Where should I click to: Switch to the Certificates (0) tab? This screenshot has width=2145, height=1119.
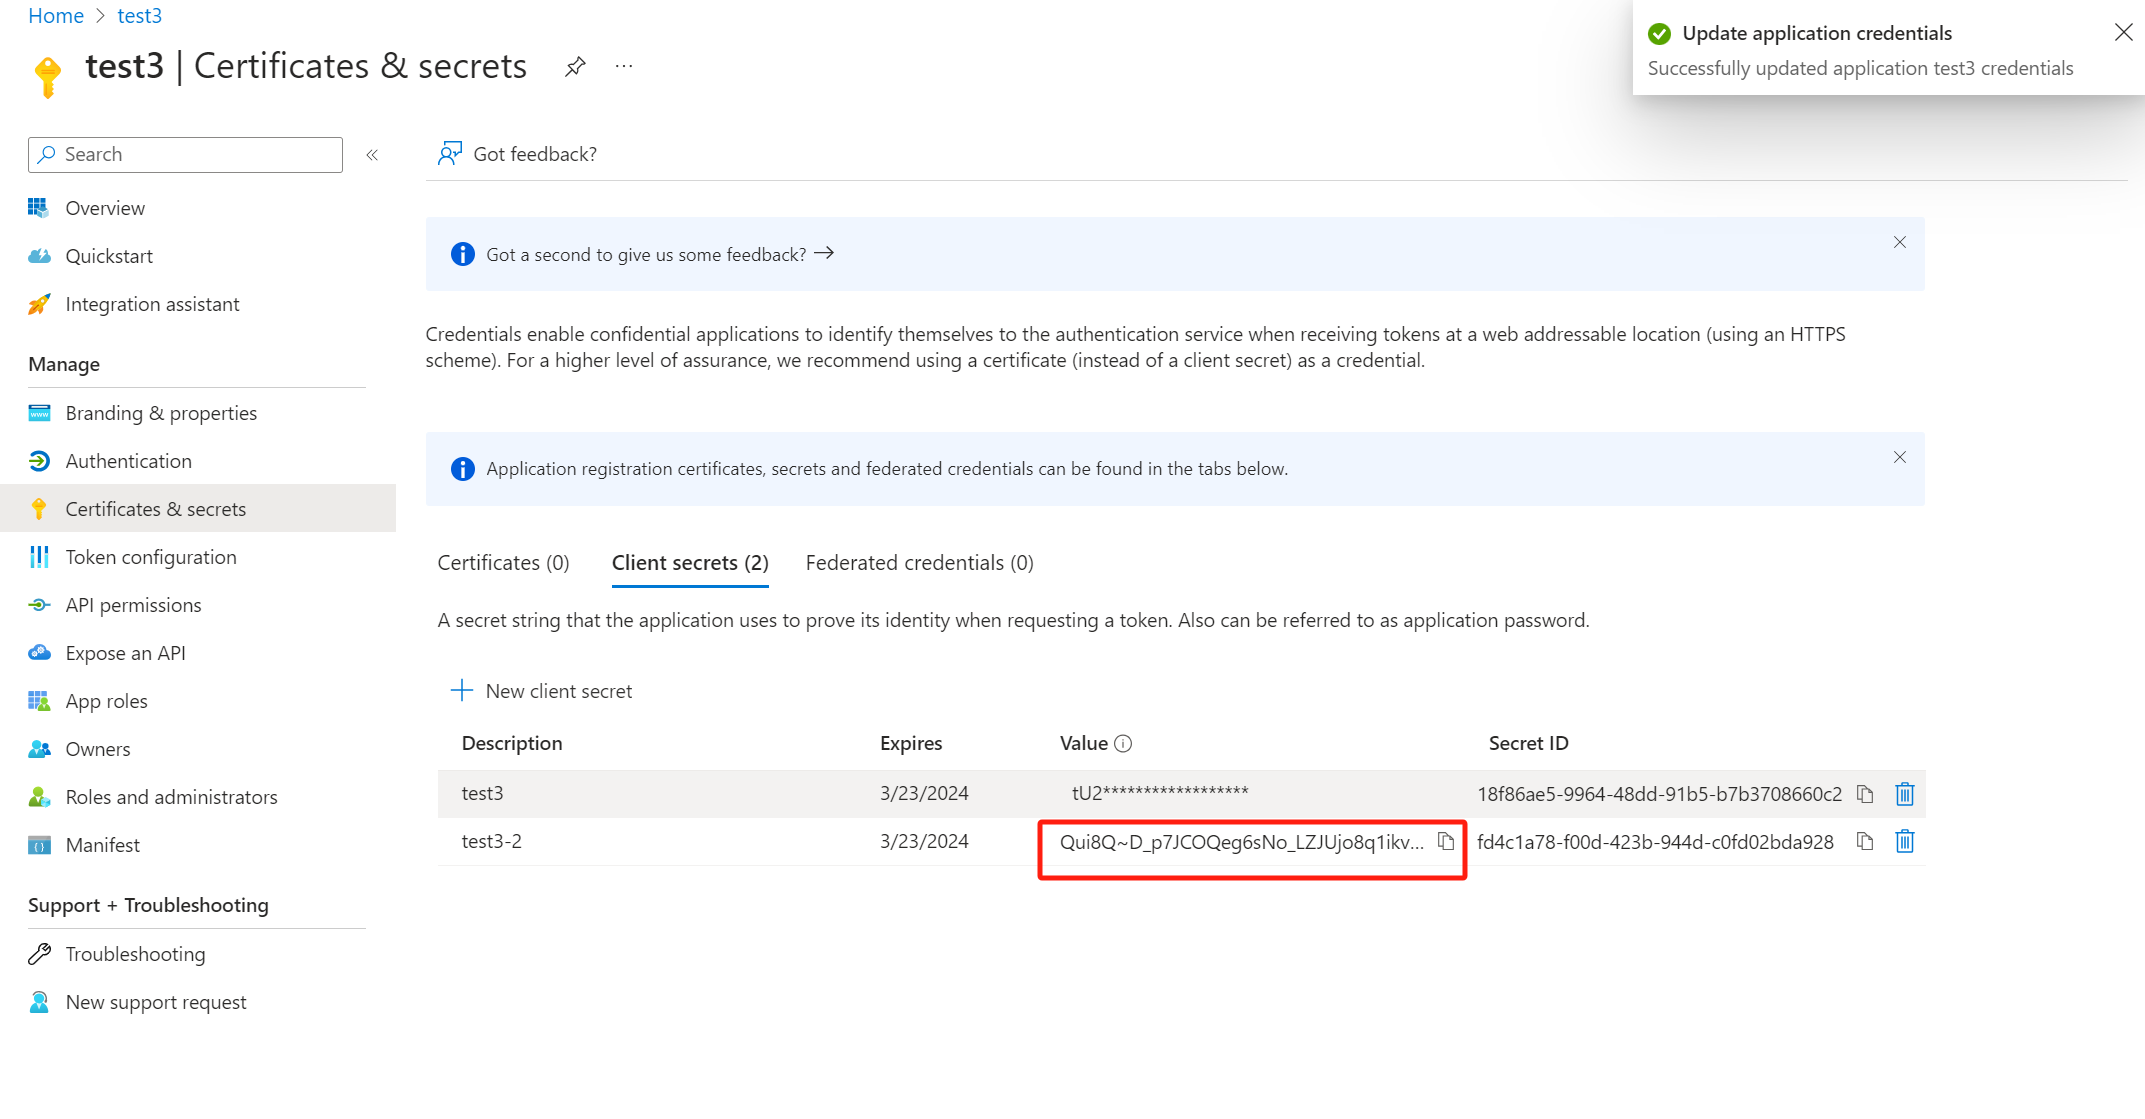click(x=503, y=563)
